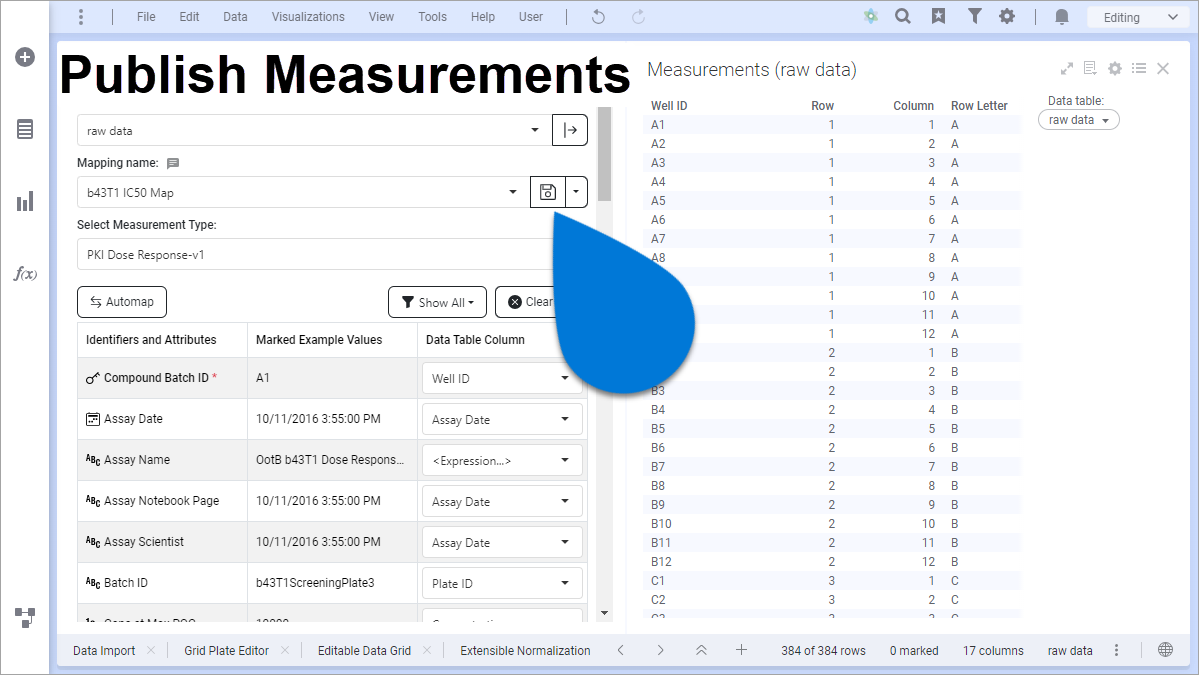Screen dimensions: 1199x675
Task: Click the scroll down arrow of mapping panel
Action: (604, 613)
